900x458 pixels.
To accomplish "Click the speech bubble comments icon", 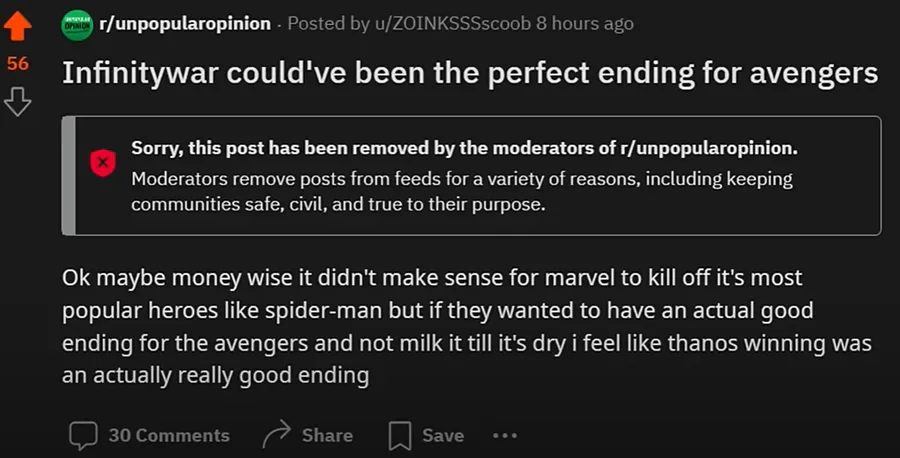I will pos(83,435).
